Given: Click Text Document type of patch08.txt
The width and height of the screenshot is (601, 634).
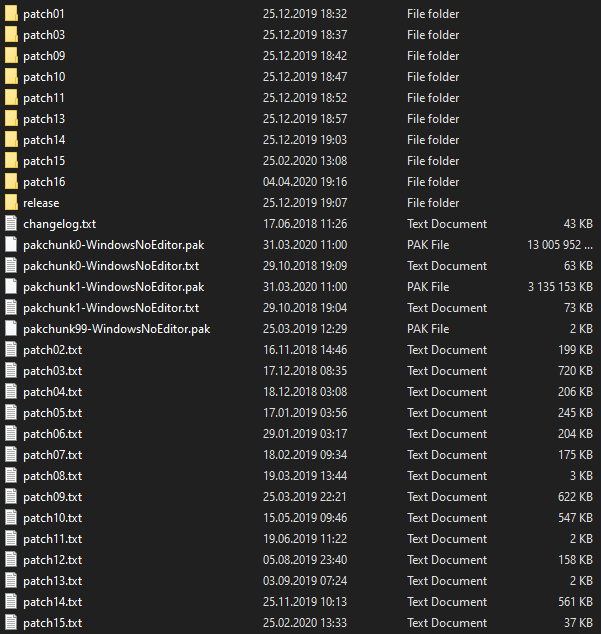Looking at the screenshot, I should tap(447, 476).
